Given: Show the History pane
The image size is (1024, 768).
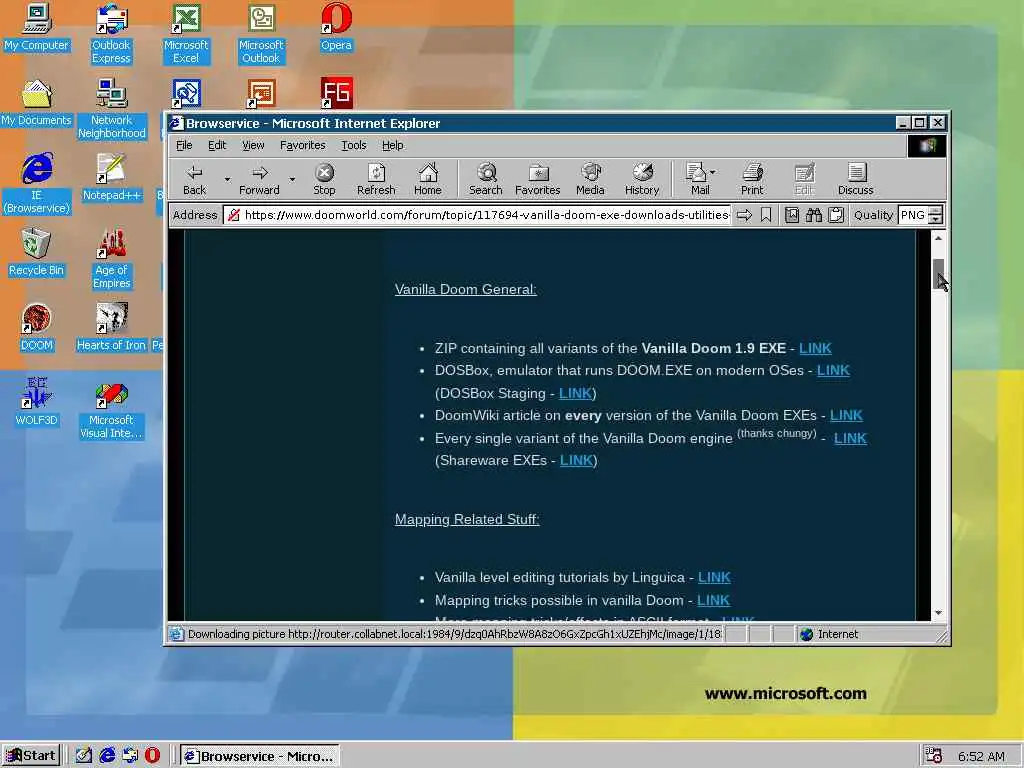Looking at the screenshot, I should tap(642, 180).
